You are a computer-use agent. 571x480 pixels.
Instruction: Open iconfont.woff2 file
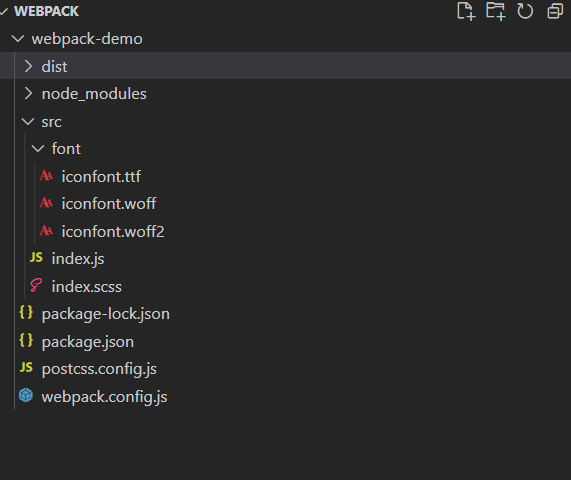click(113, 231)
